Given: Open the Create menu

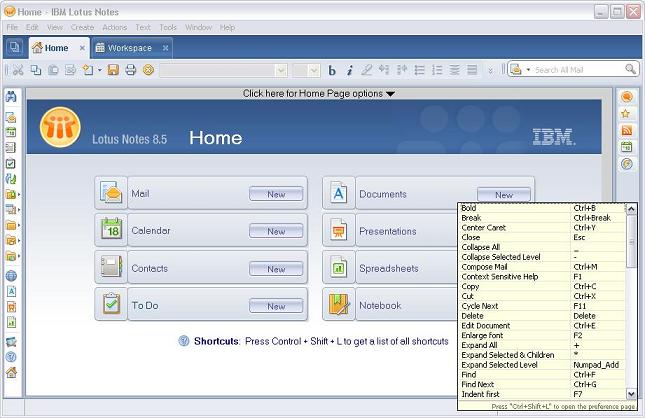Looking at the screenshot, I should click(82, 28).
